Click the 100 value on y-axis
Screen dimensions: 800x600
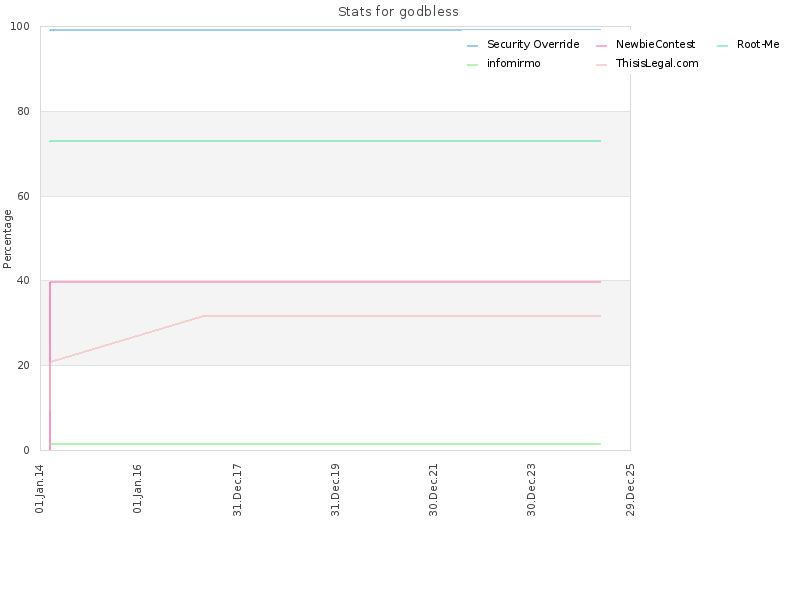point(20,27)
